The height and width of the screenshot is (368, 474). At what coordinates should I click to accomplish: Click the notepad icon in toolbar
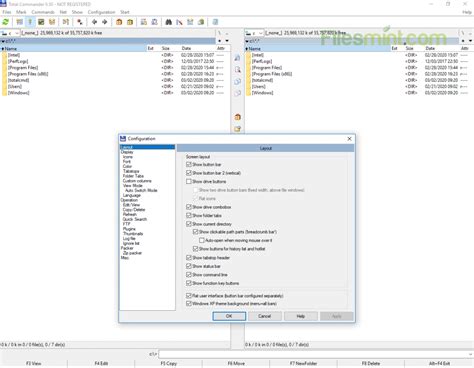point(215,22)
